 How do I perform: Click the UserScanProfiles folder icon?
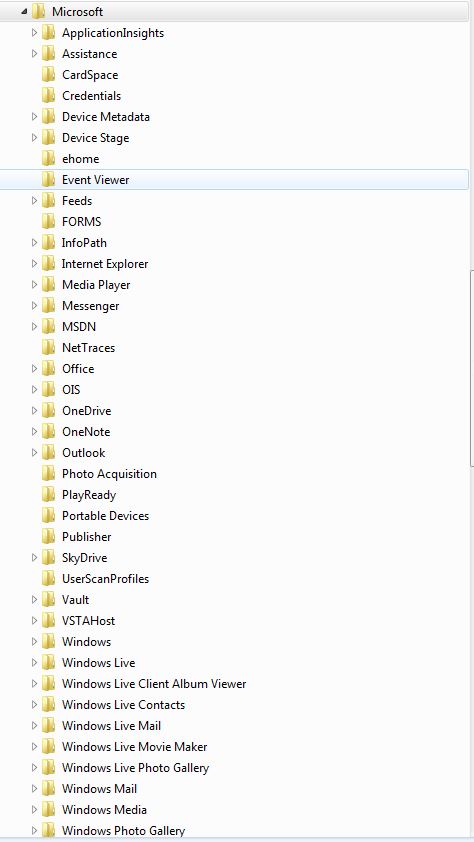pos(48,578)
